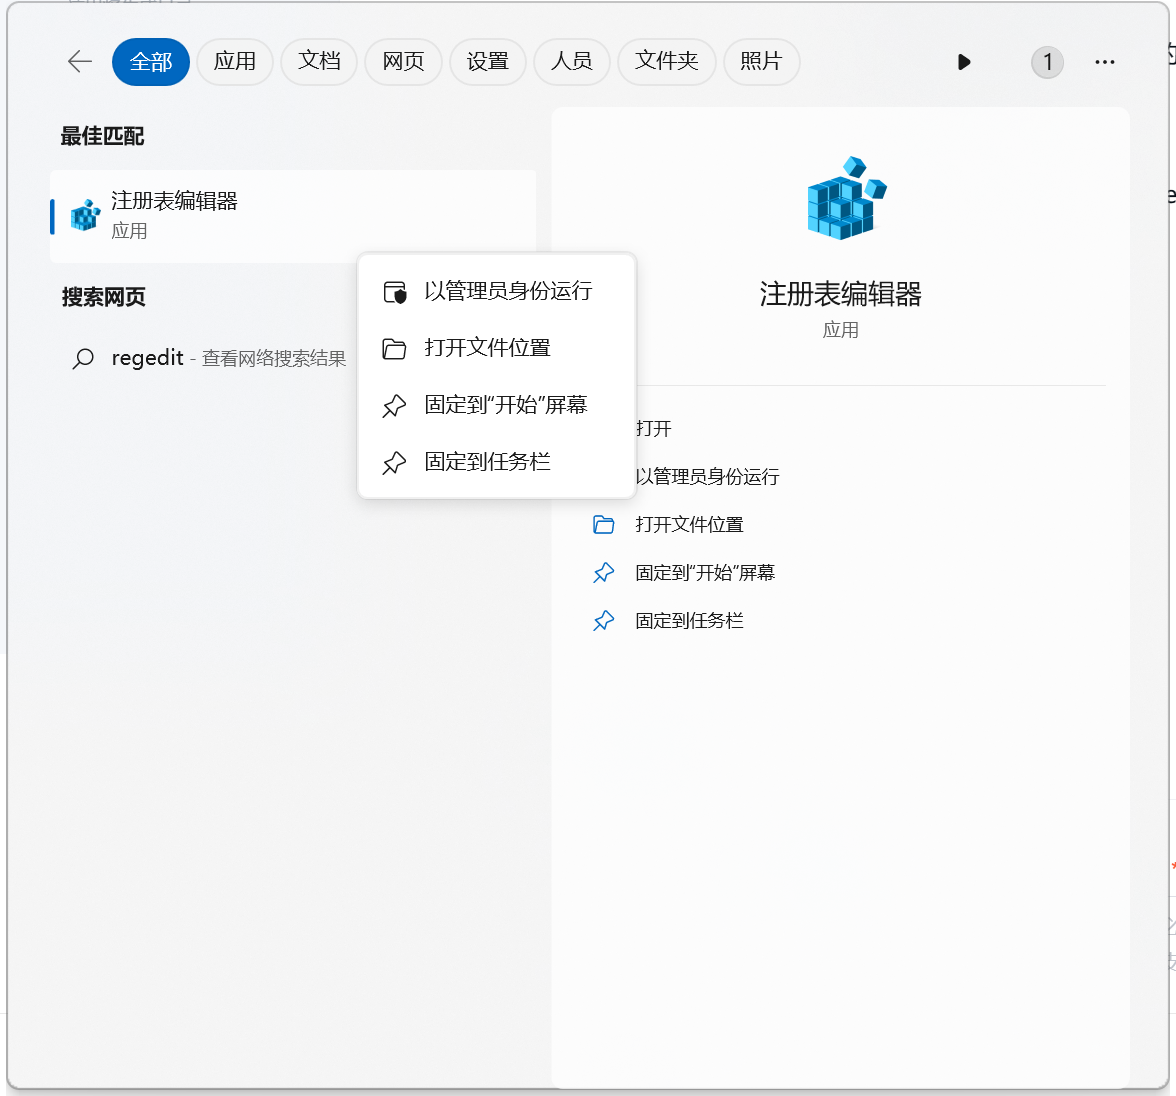Click the small registry cube icon in the results

(x=86, y=215)
